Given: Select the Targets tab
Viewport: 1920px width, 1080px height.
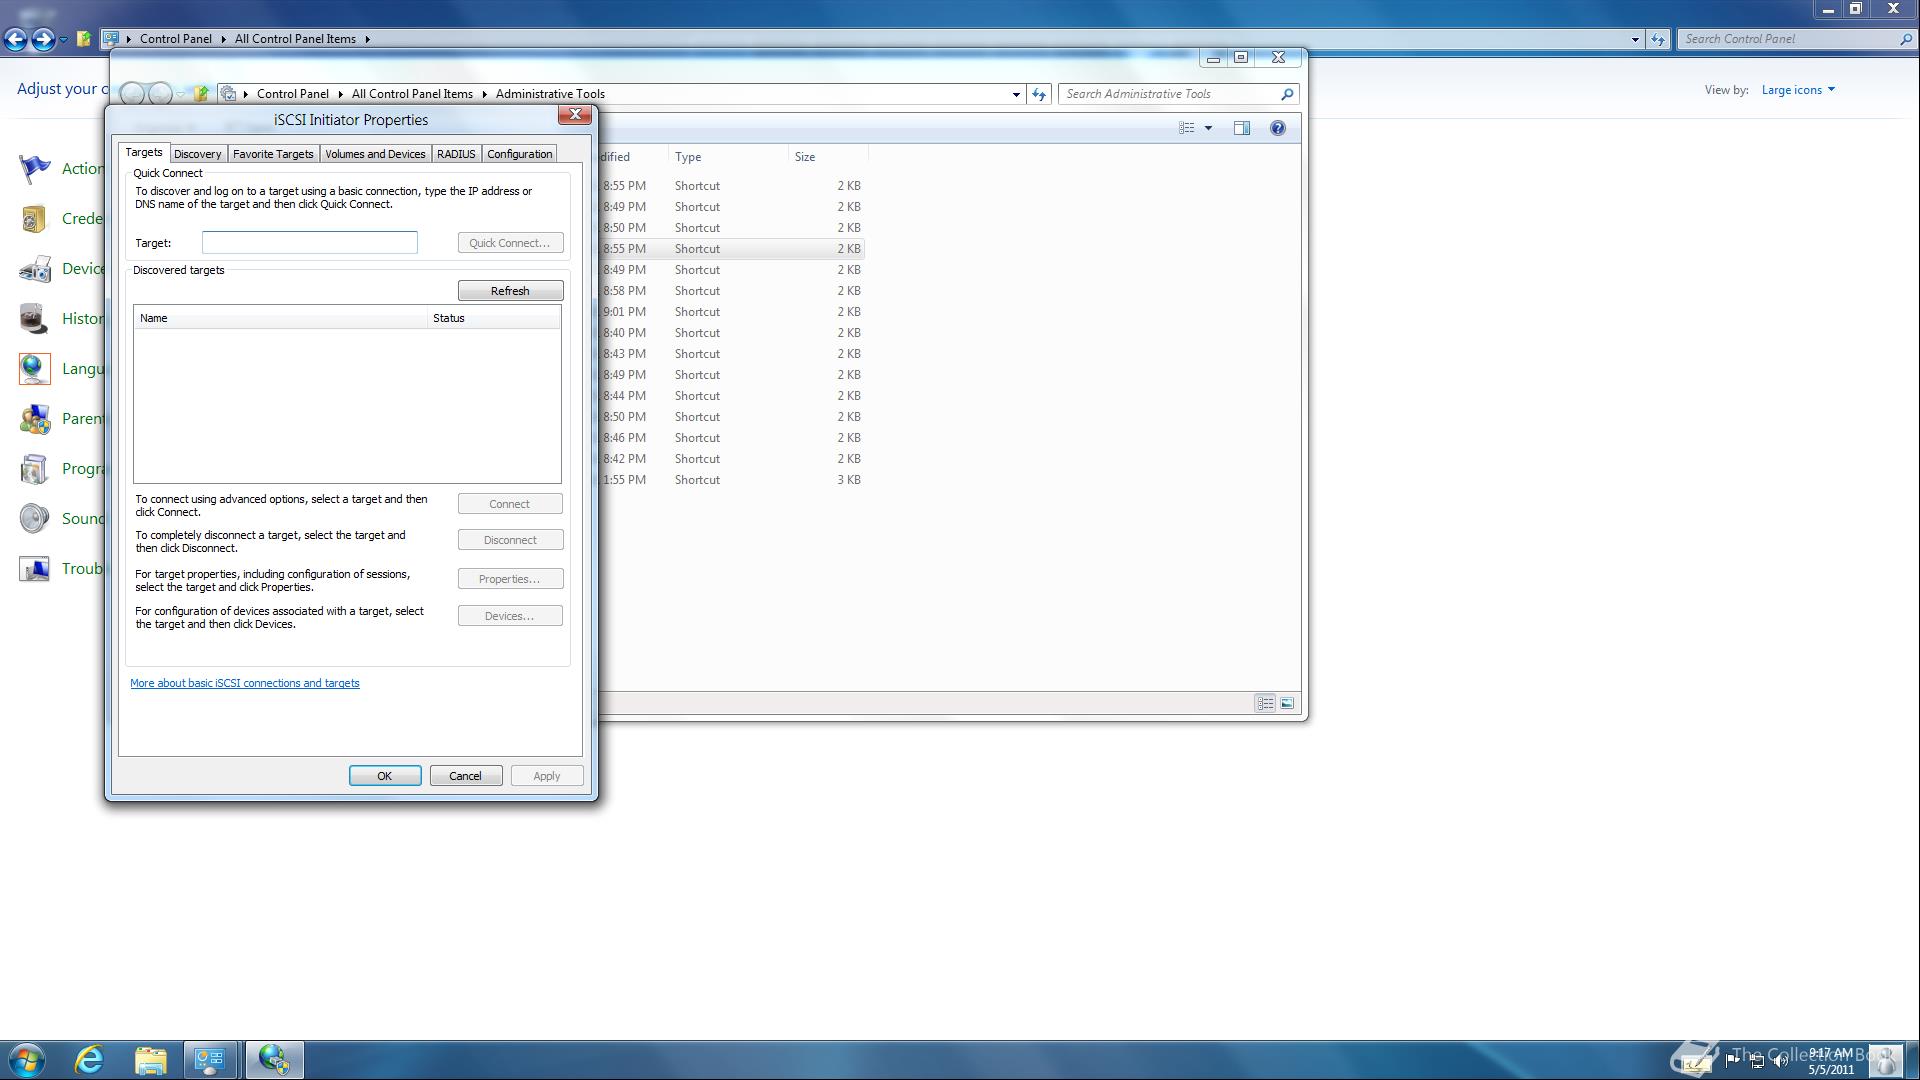Looking at the screenshot, I should pos(144,152).
